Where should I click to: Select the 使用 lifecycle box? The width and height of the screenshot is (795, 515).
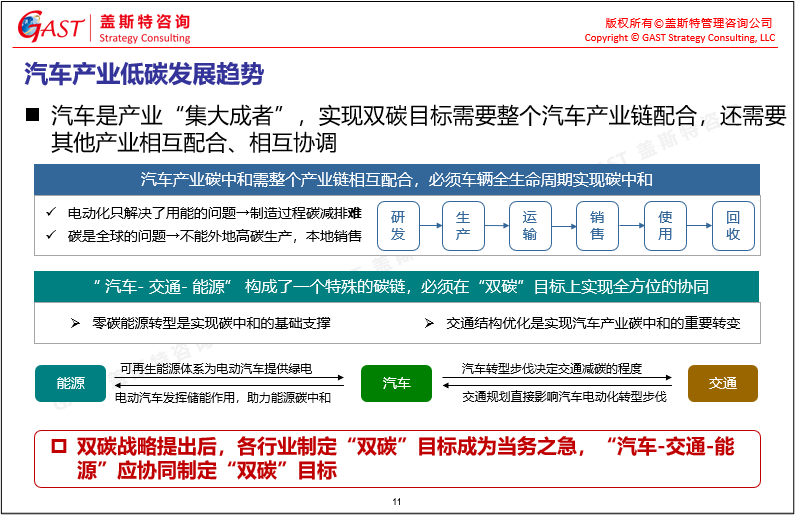665,226
